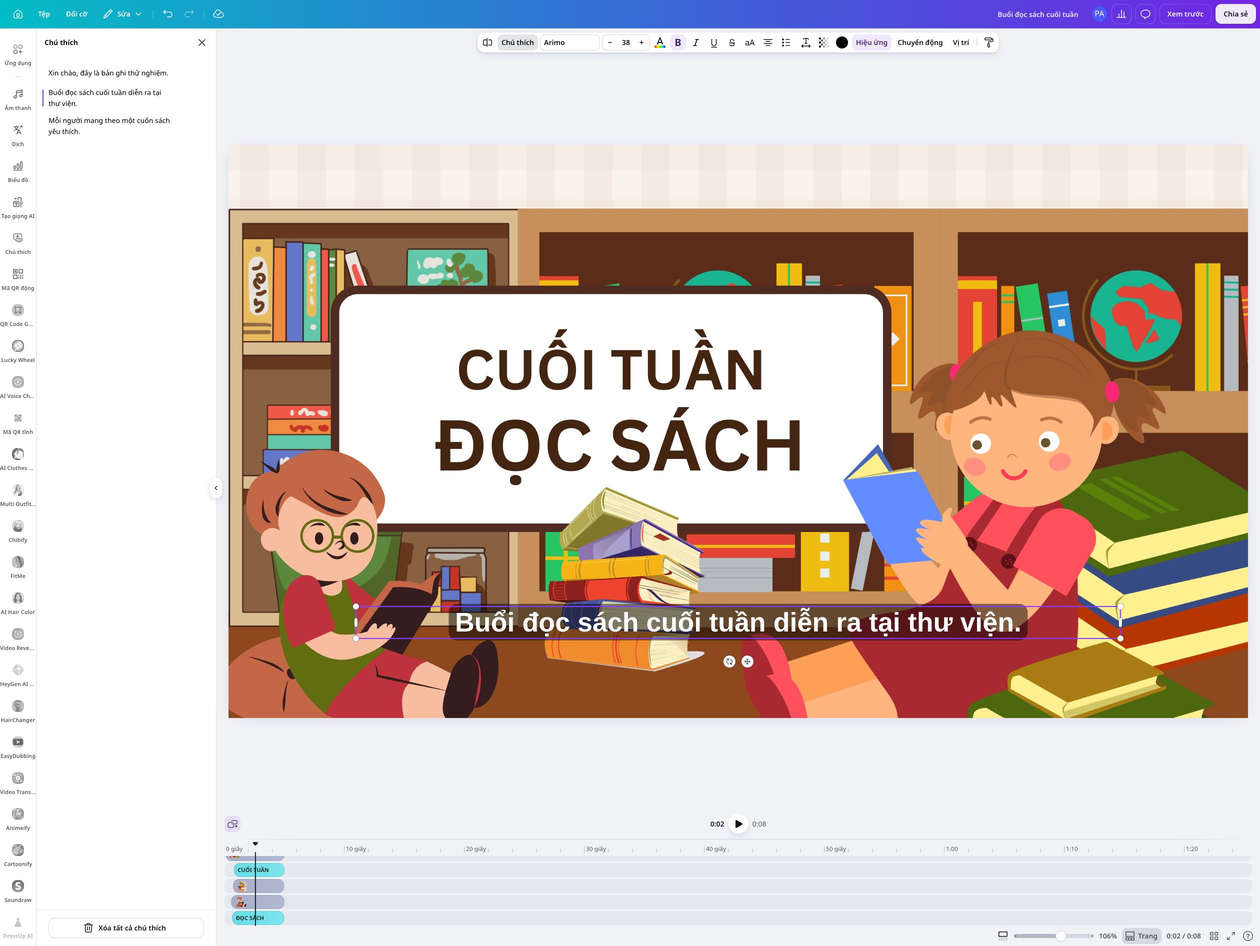Viewport: 1260px width, 946px height.
Task: Select caption 'Buổi đọc sách cuối tuần diễn ra tại thư viện.'
Action: pyautogui.click(x=105, y=98)
